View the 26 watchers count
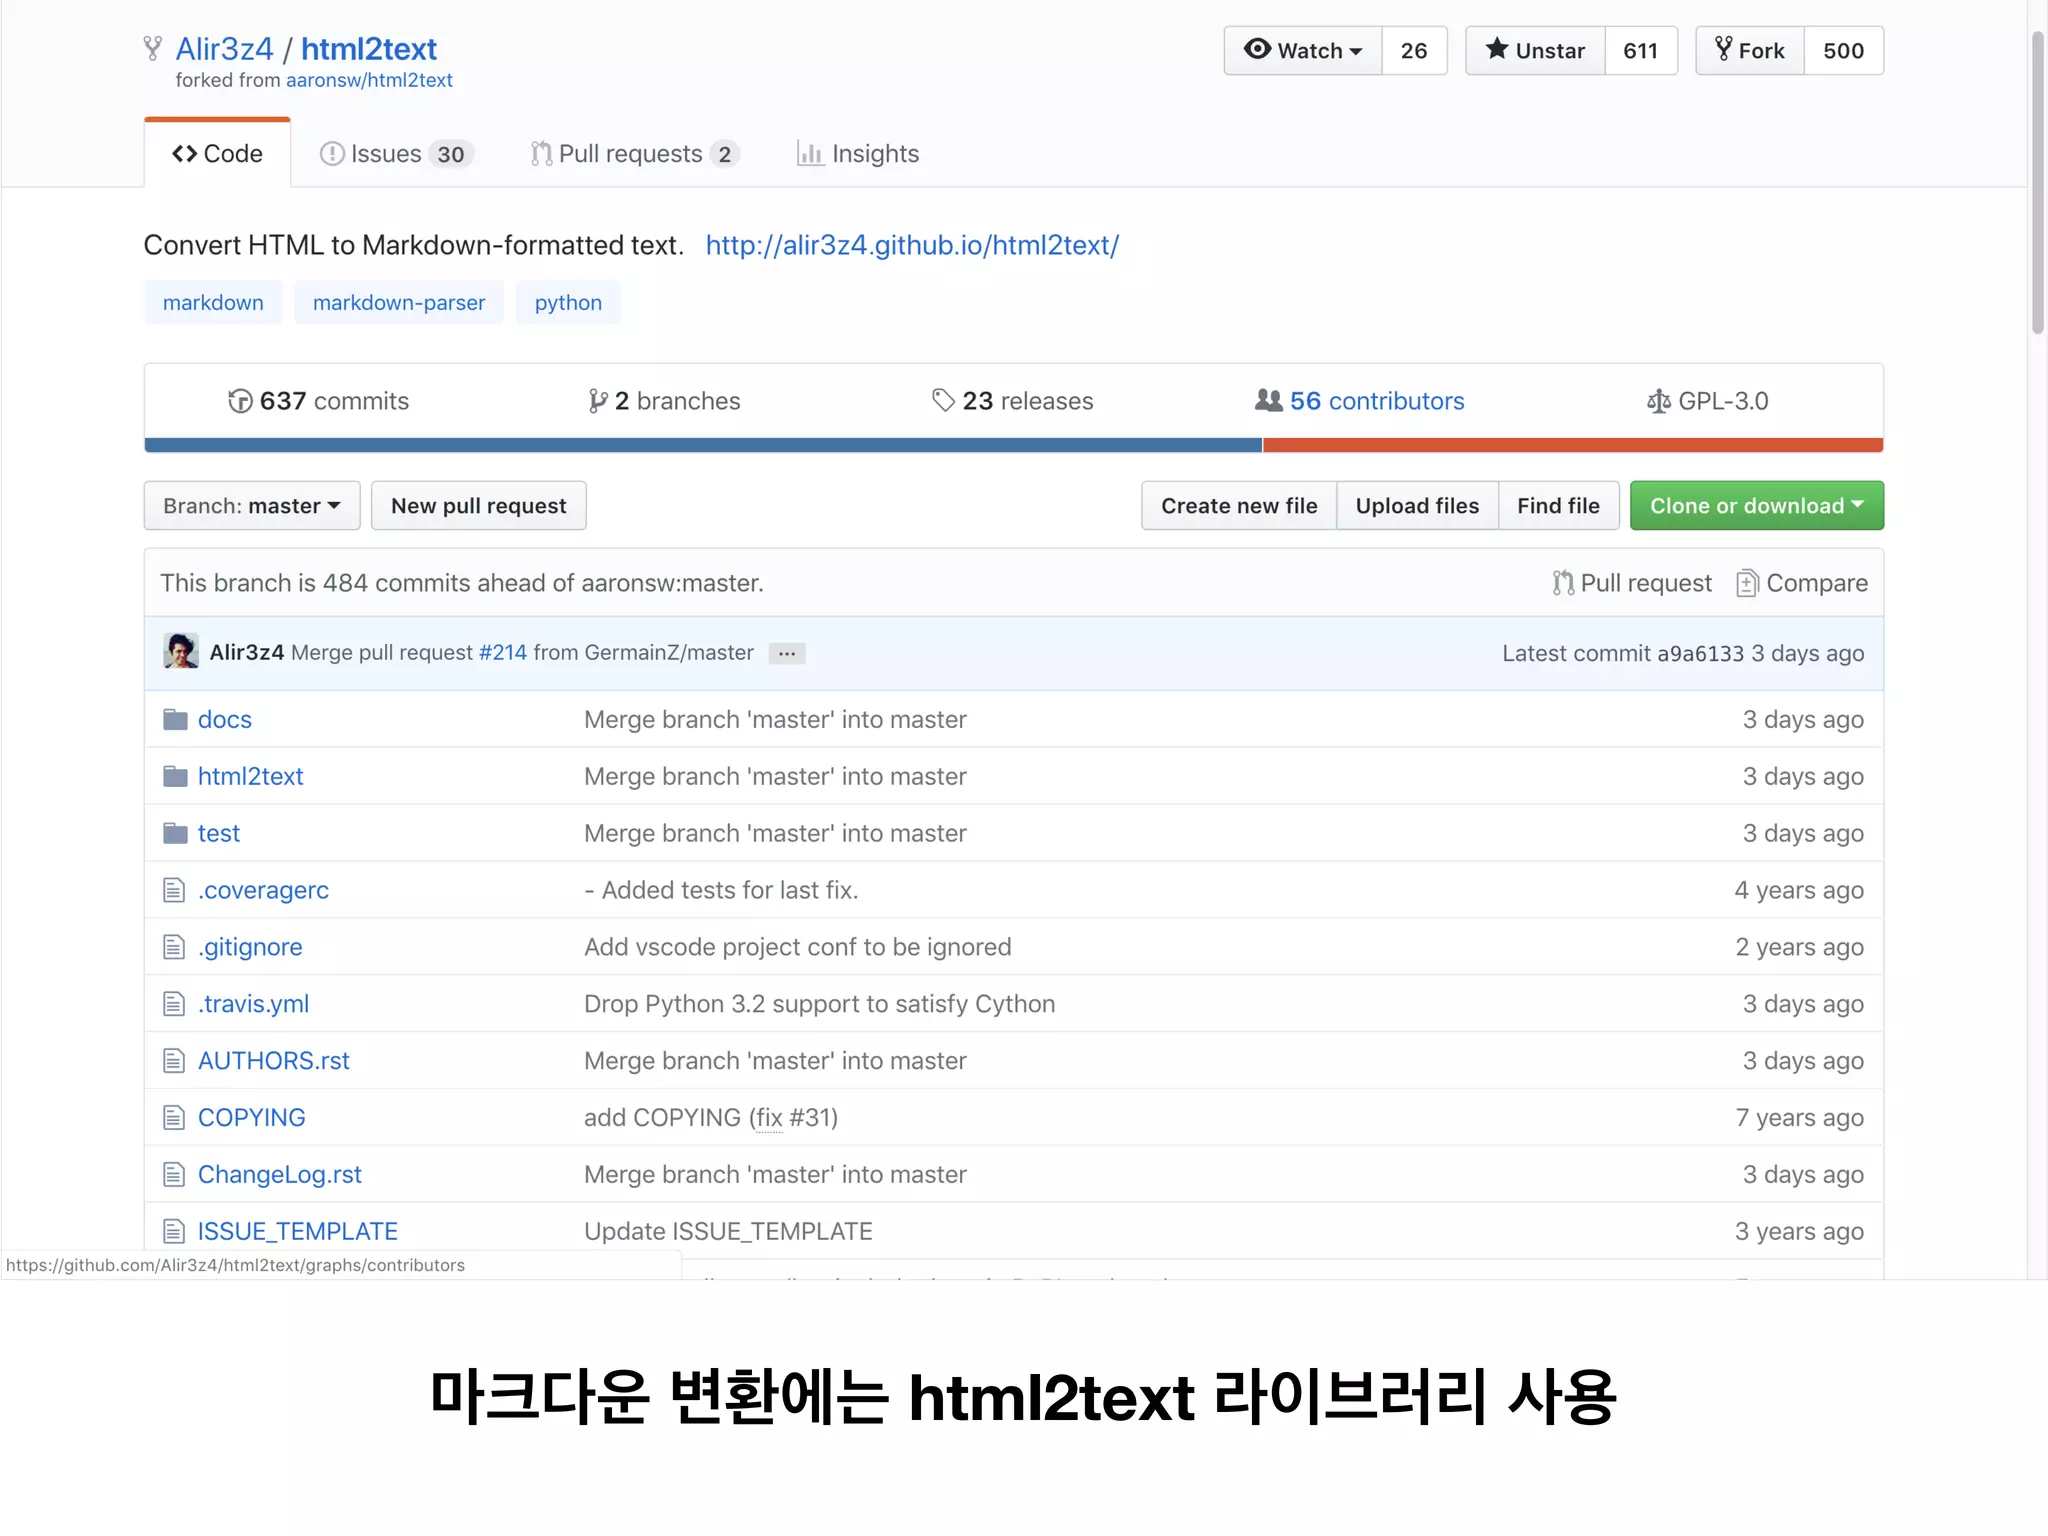This screenshot has height=1536, width=2048. coord(1414,50)
